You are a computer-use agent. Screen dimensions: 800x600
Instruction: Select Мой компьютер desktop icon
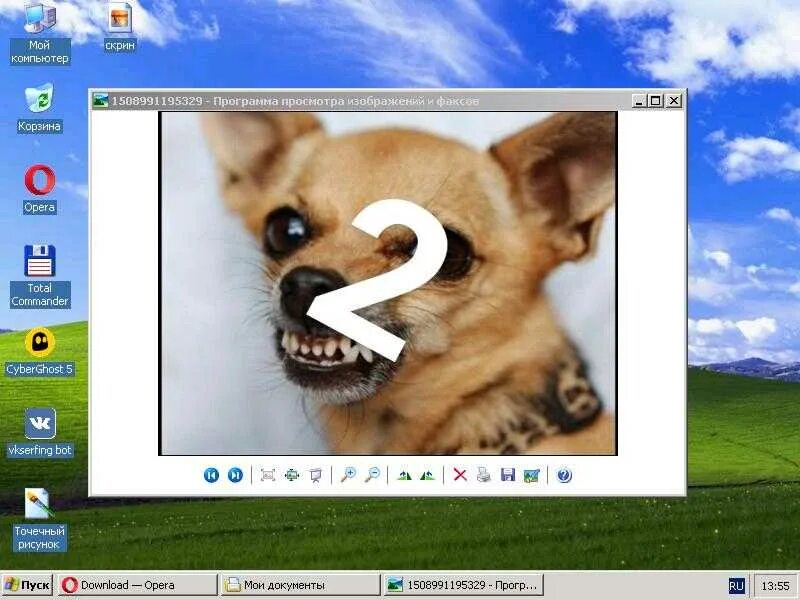[40, 33]
